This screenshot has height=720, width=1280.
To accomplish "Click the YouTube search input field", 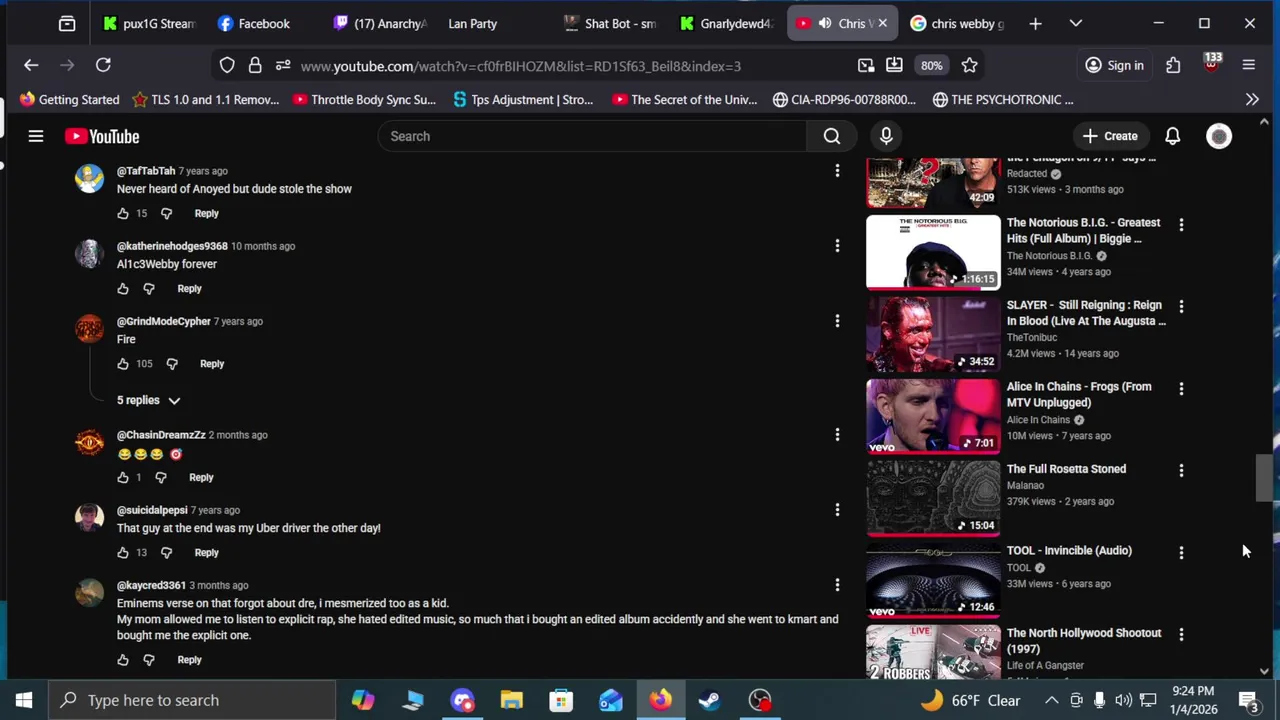I will click(594, 136).
